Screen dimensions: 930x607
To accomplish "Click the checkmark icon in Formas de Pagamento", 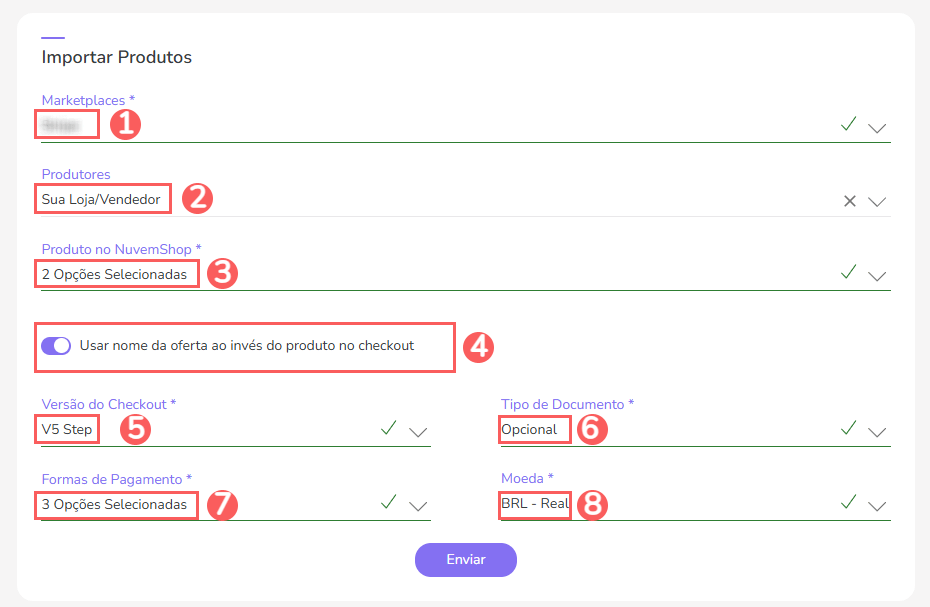I will coord(389,502).
